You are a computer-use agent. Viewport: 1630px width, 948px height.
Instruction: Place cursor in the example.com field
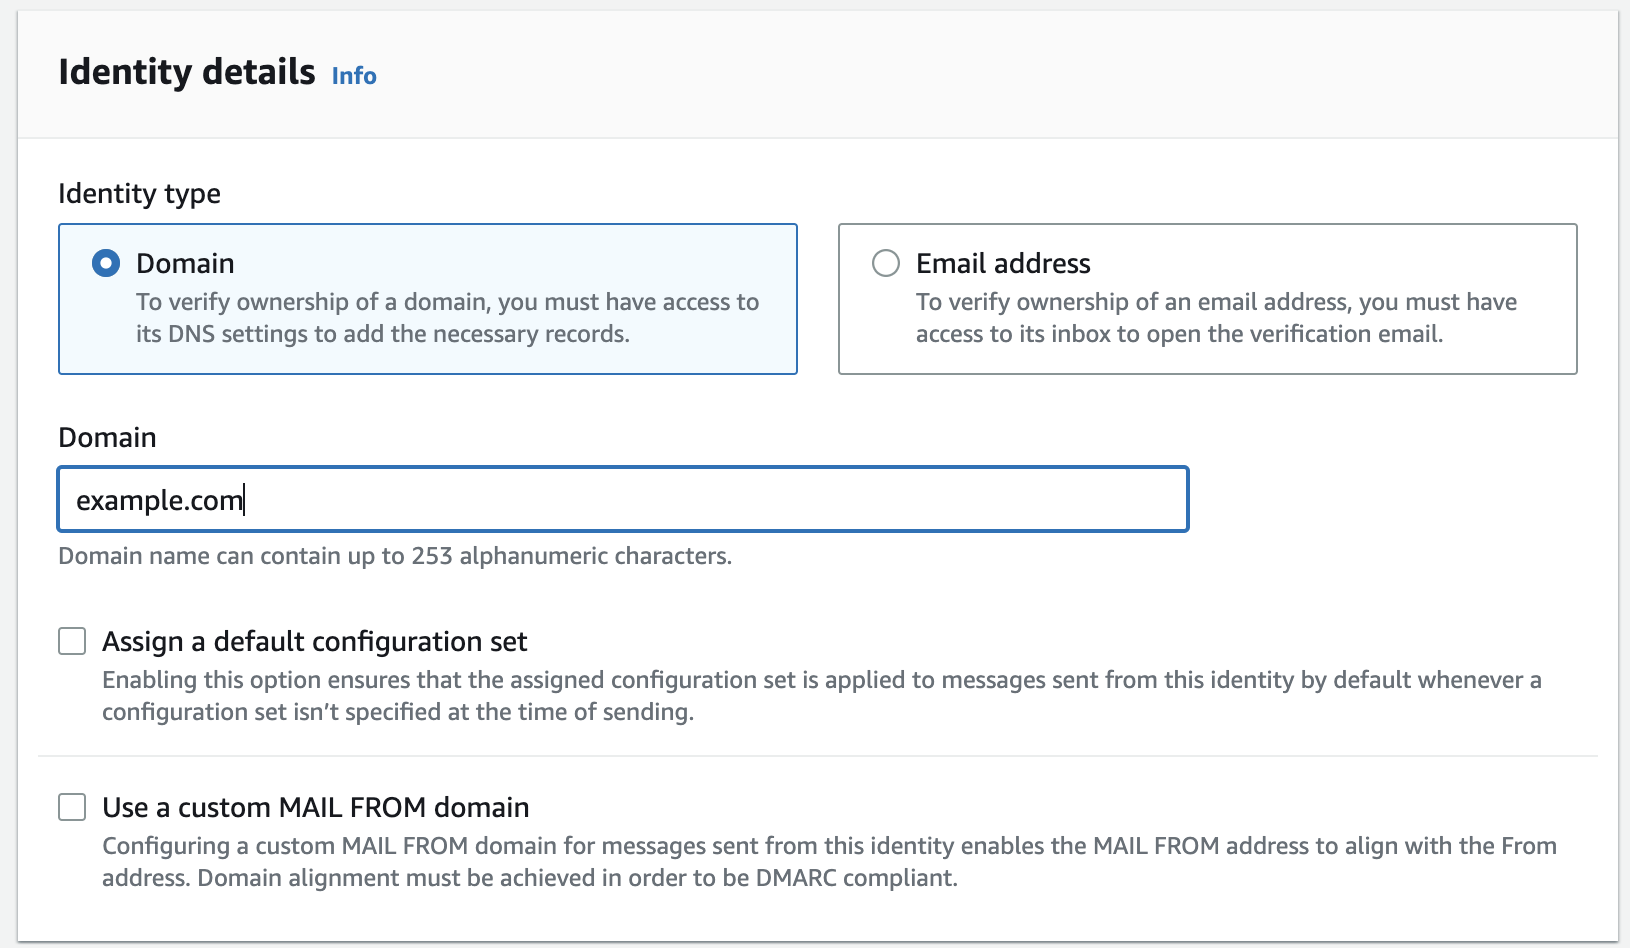(x=620, y=499)
